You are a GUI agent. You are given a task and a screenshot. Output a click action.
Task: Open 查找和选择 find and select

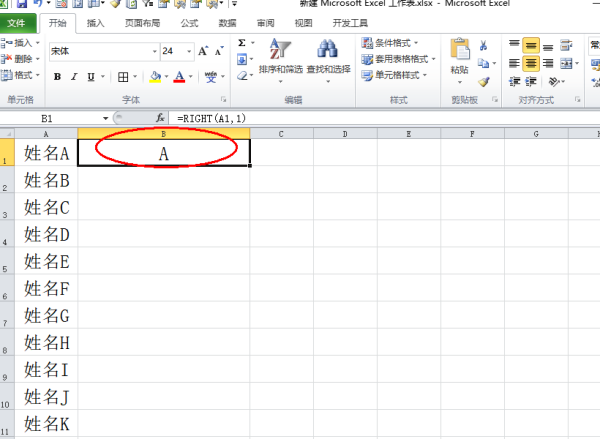328,61
